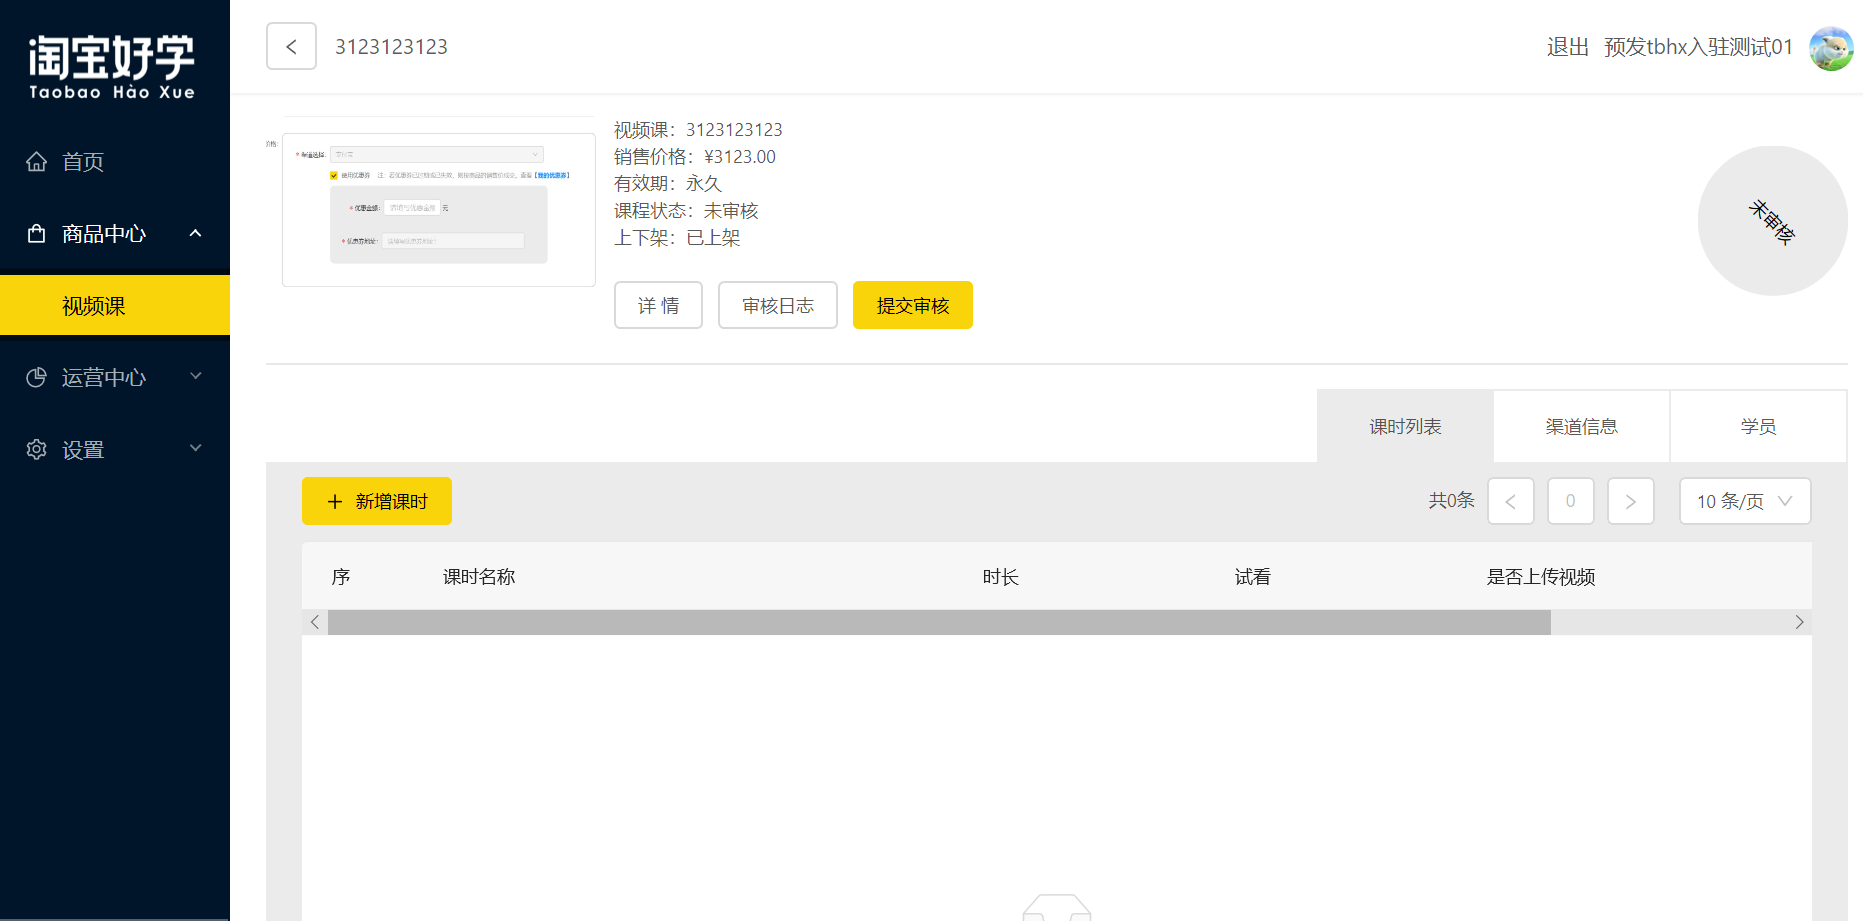The image size is (1863, 921).
Task: Click the scrollbar left arrow in table
Action: click(x=315, y=622)
